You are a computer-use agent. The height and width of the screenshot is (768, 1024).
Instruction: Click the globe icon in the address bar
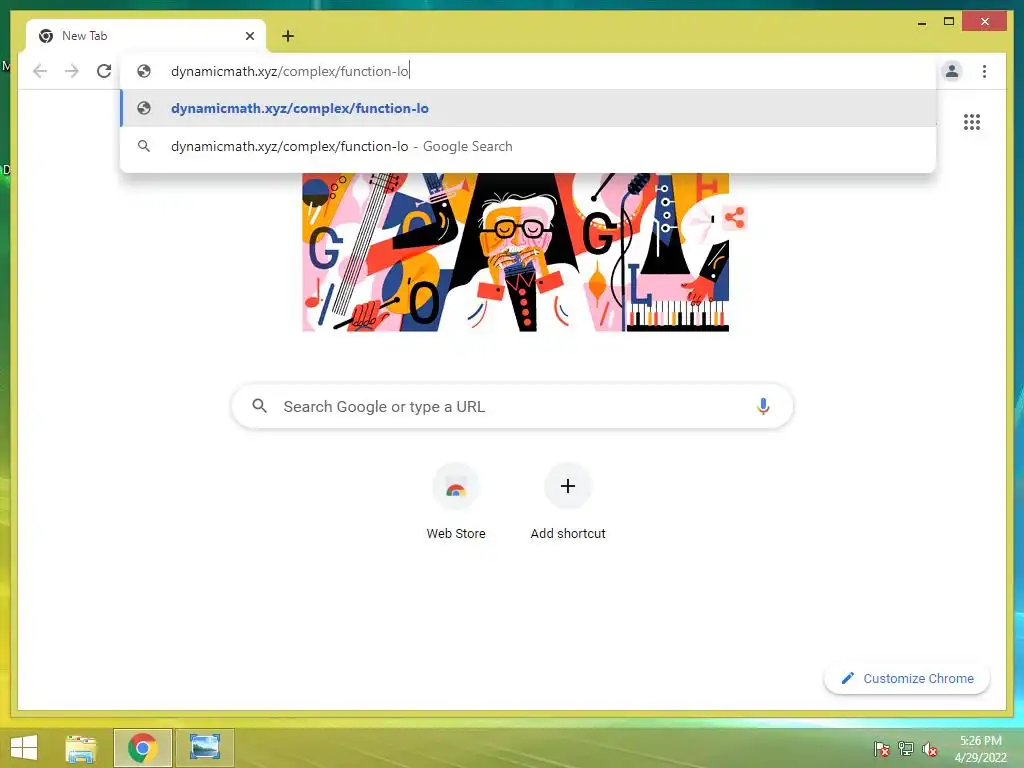point(144,71)
